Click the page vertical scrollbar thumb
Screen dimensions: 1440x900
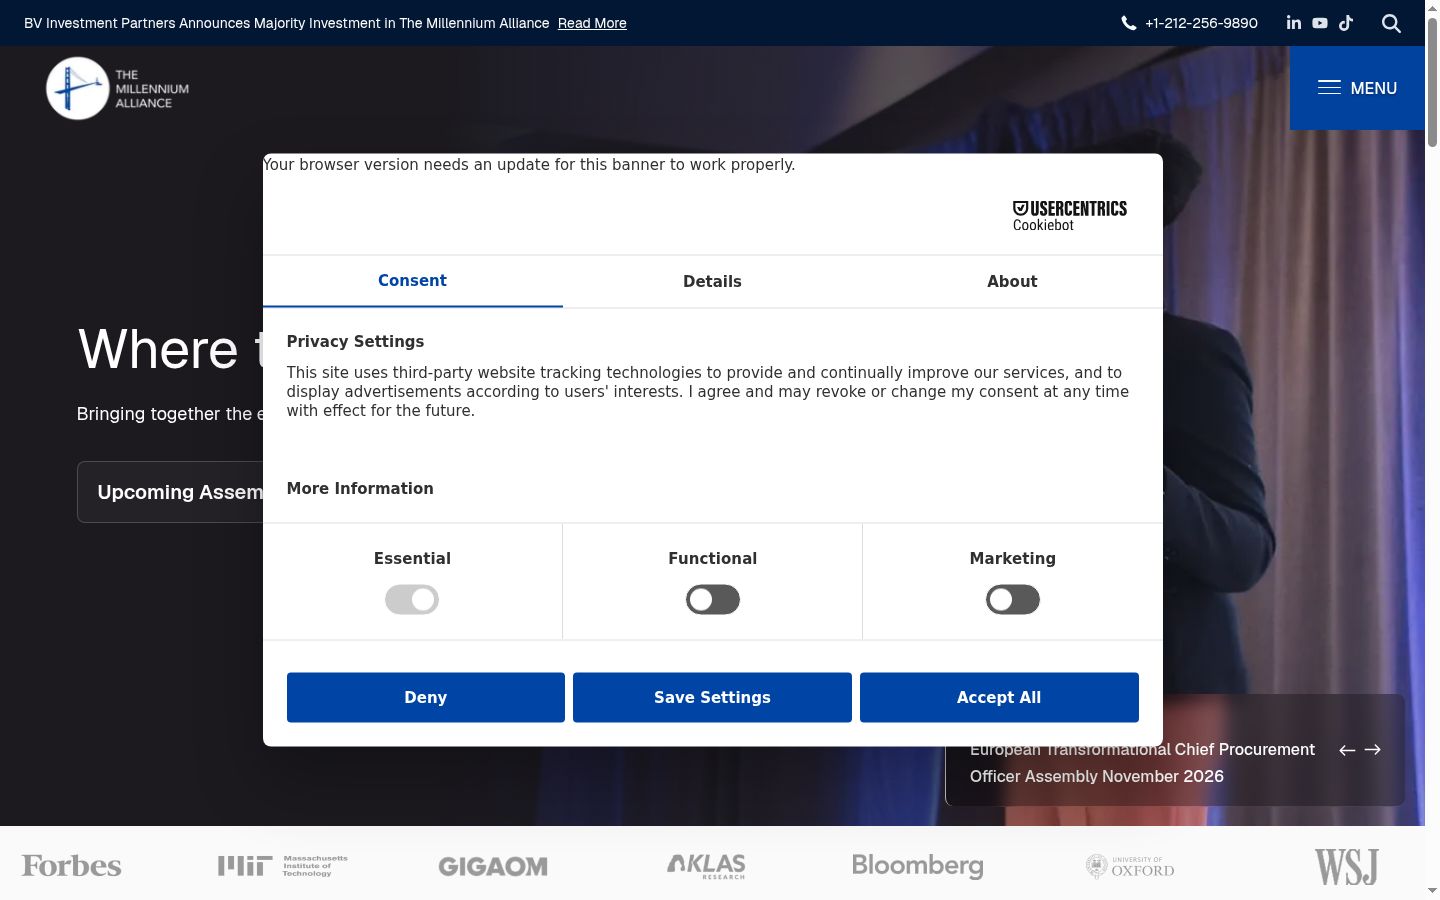point(1432,82)
